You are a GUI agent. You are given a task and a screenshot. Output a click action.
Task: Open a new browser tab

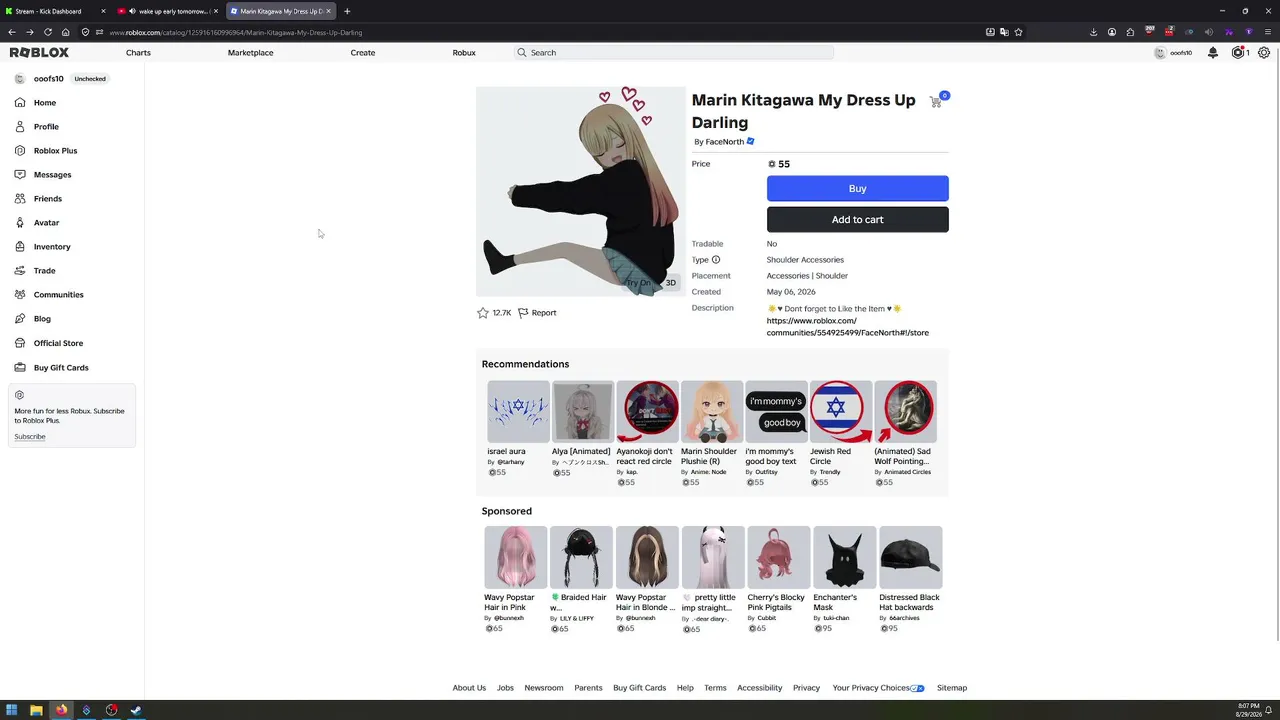pos(347,11)
